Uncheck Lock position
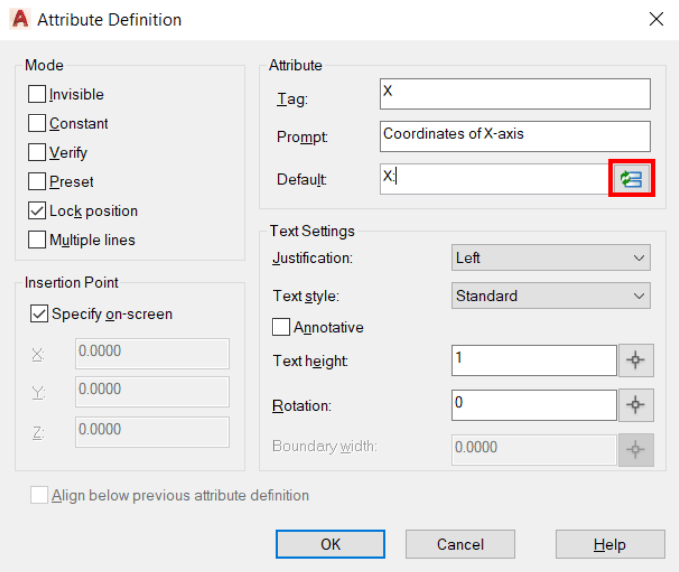 pos(37,210)
